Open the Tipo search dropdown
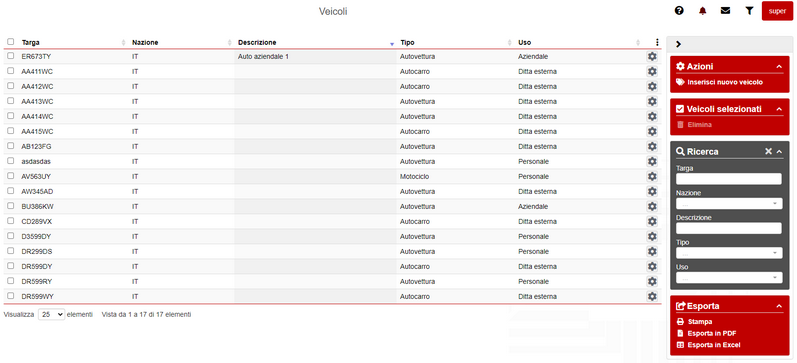The width and height of the screenshot is (797, 363). coord(729,253)
